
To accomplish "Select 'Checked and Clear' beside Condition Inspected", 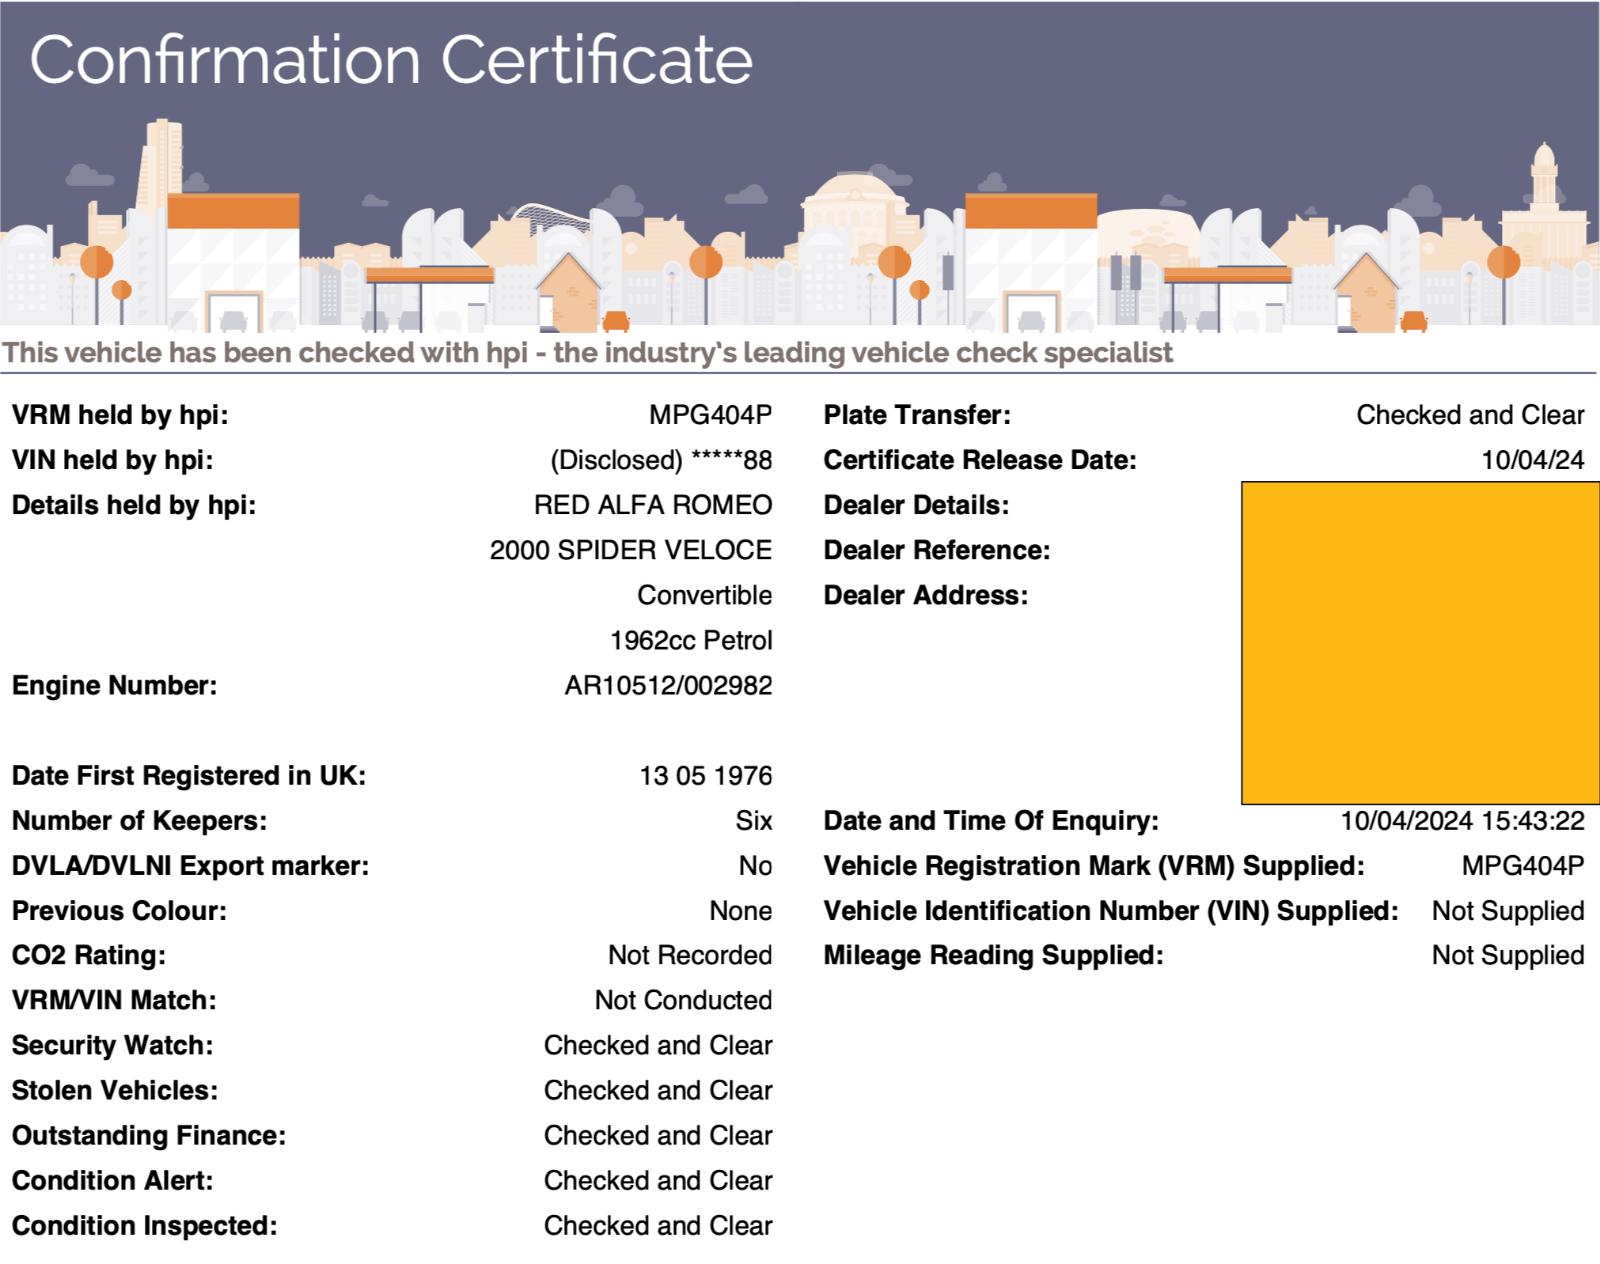I will [x=658, y=1226].
